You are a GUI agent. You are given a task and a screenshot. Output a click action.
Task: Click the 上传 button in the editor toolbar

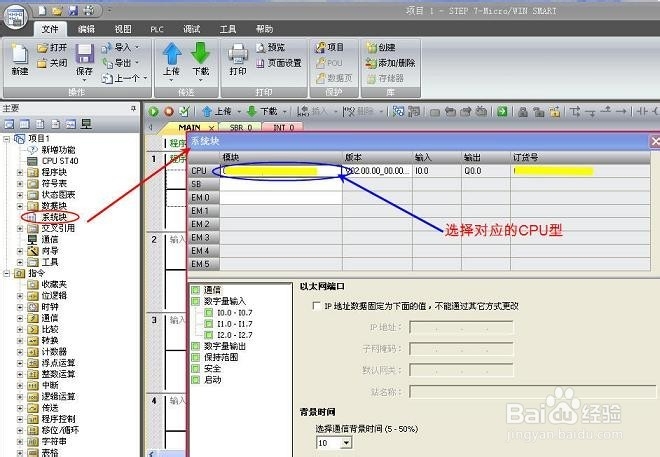pos(217,112)
